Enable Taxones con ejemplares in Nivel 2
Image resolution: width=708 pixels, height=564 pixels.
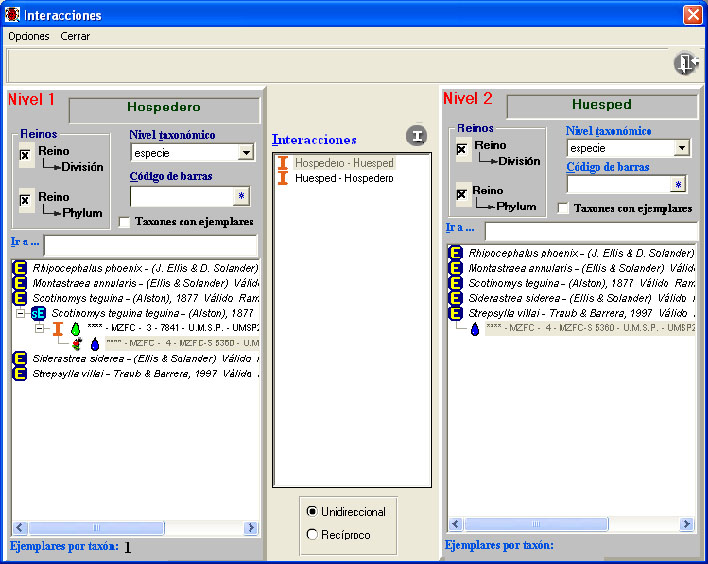[563, 208]
